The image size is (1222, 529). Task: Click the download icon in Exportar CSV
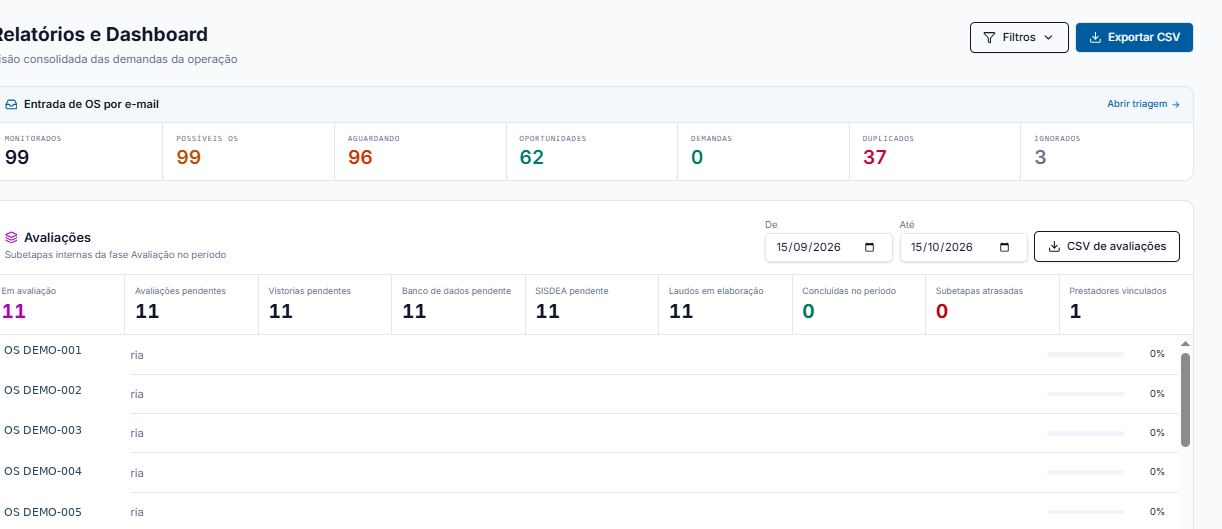1095,37
